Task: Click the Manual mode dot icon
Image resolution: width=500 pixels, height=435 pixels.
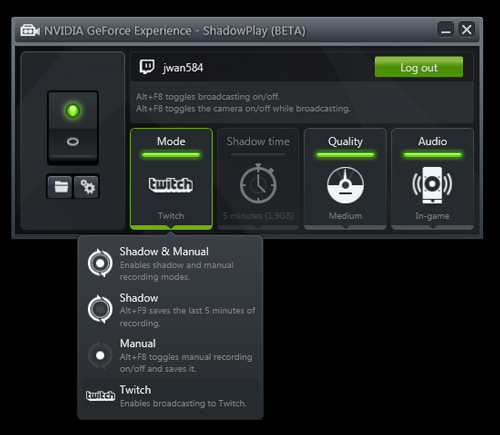Action: 100,355
